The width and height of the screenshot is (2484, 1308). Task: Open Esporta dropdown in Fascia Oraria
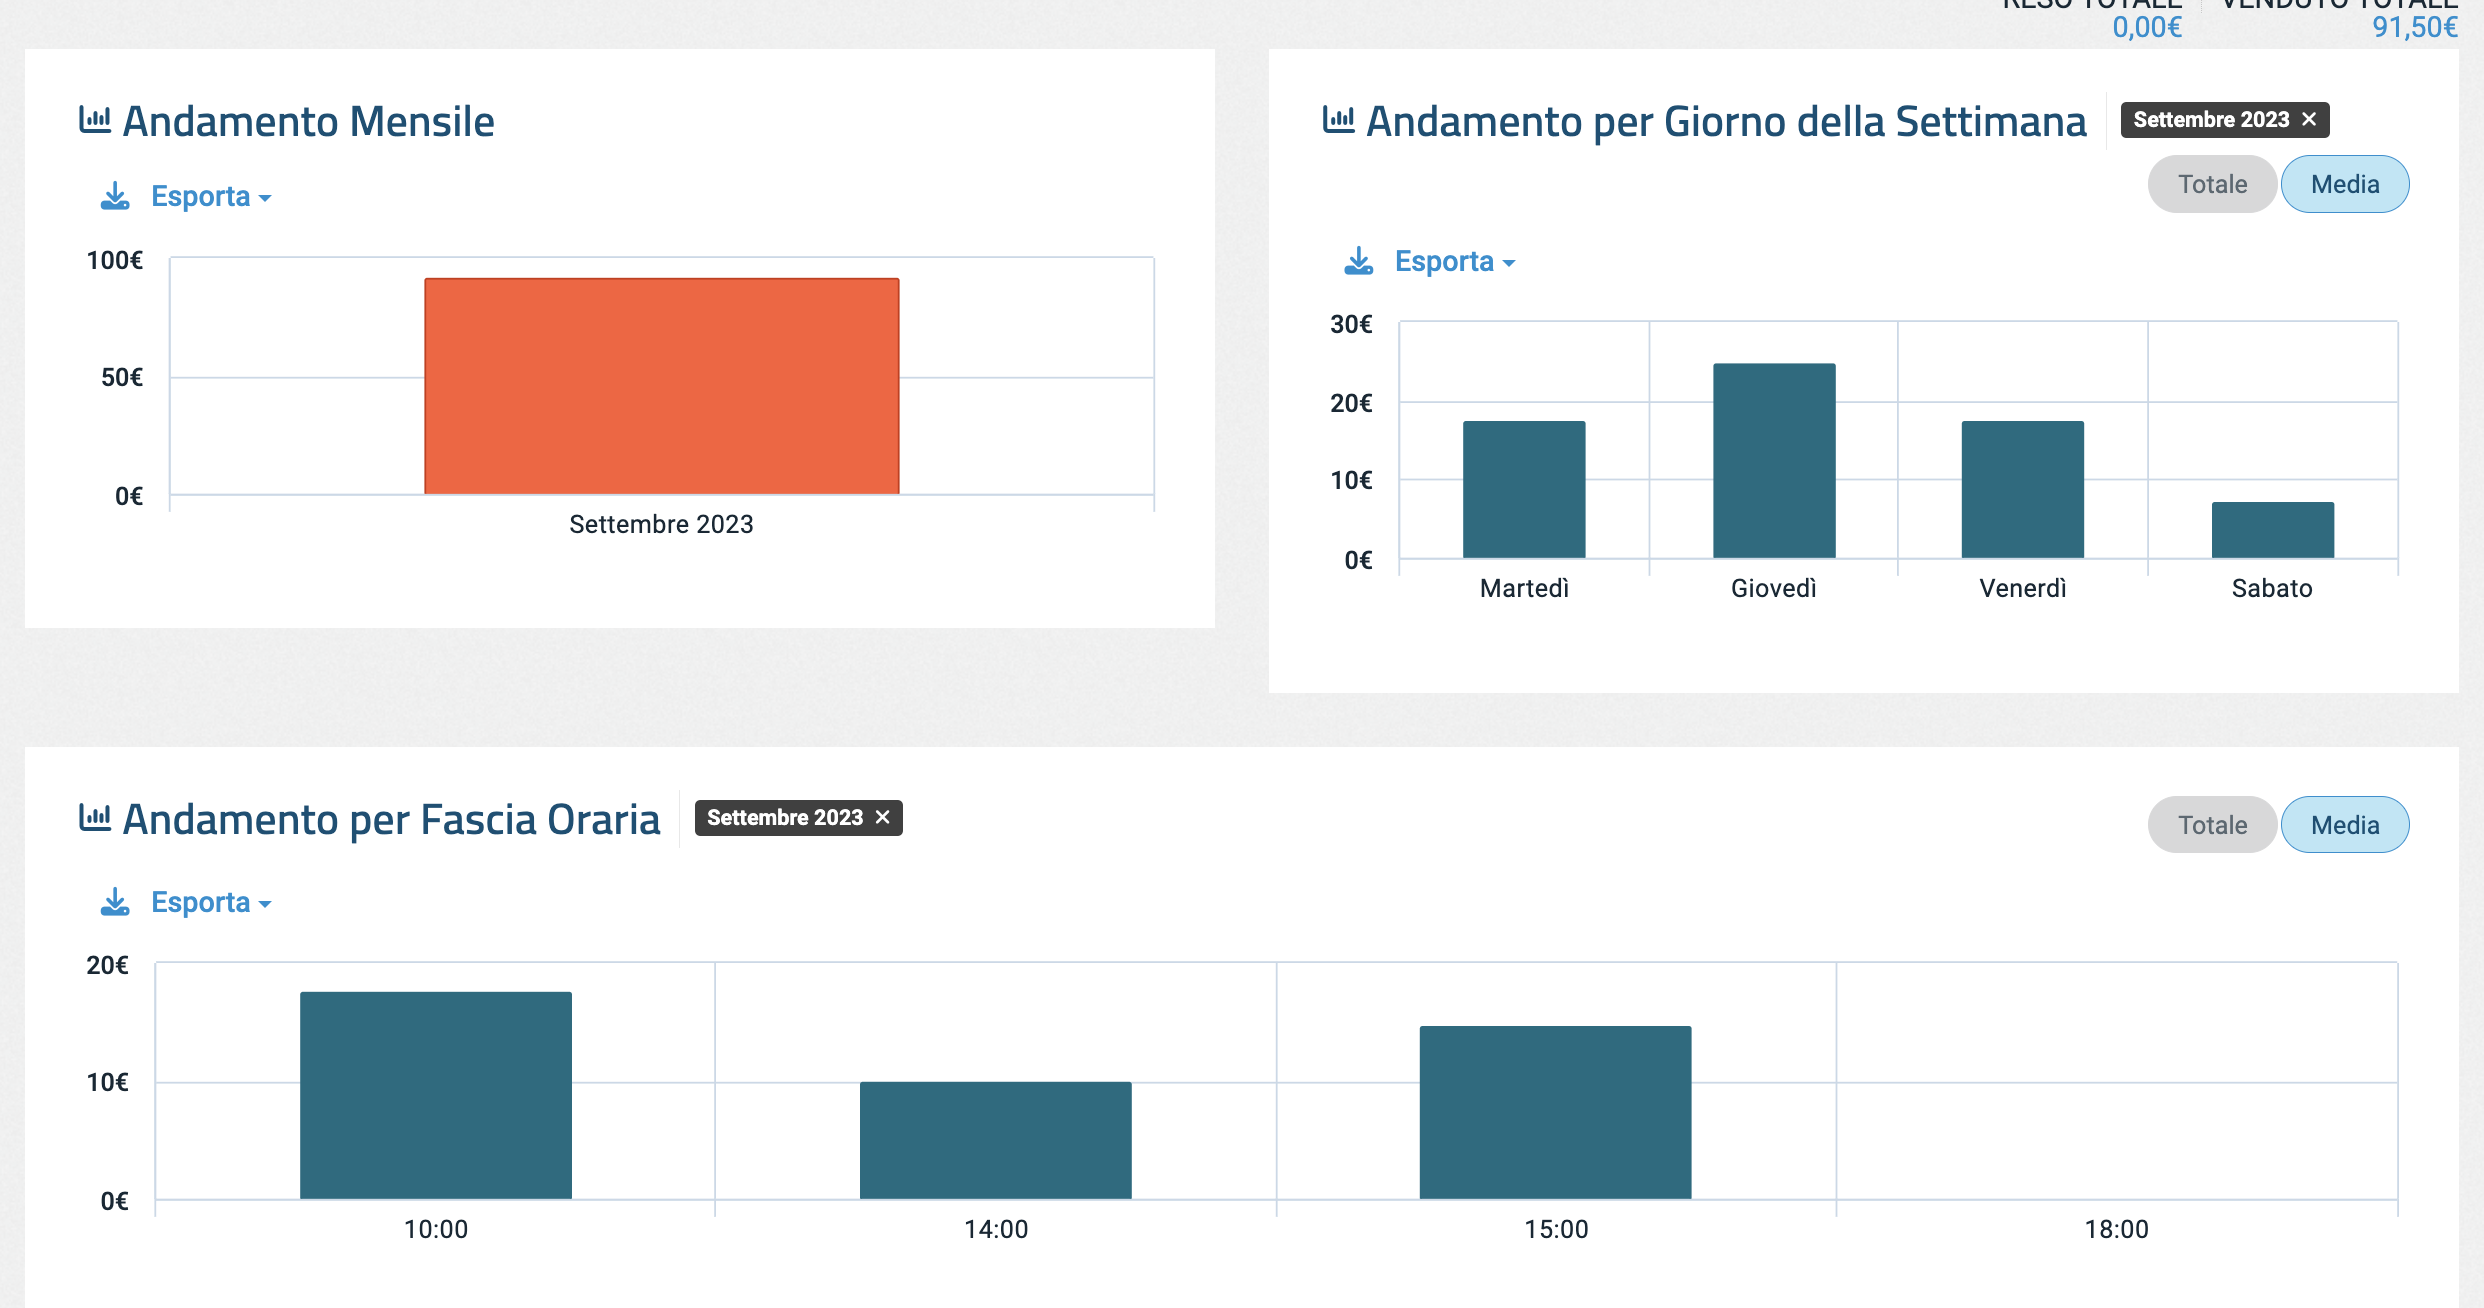pyautogui.click(x=210, y=902)
